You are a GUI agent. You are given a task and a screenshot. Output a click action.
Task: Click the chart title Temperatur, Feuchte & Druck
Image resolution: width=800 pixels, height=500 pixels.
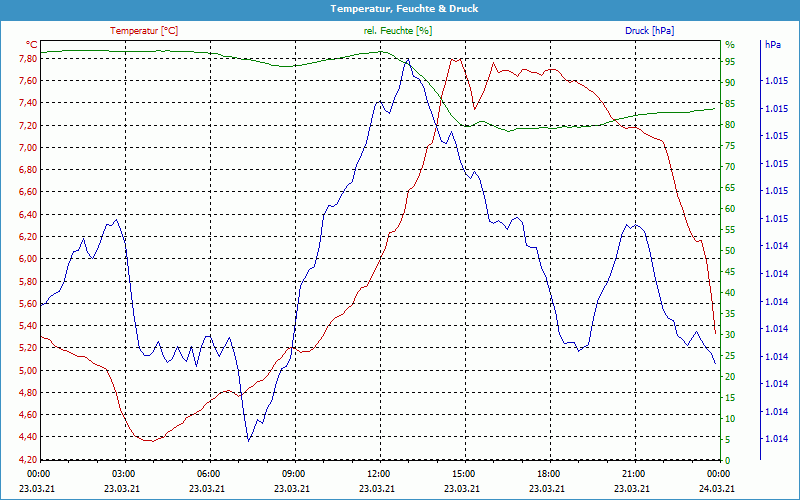point(400,8)
